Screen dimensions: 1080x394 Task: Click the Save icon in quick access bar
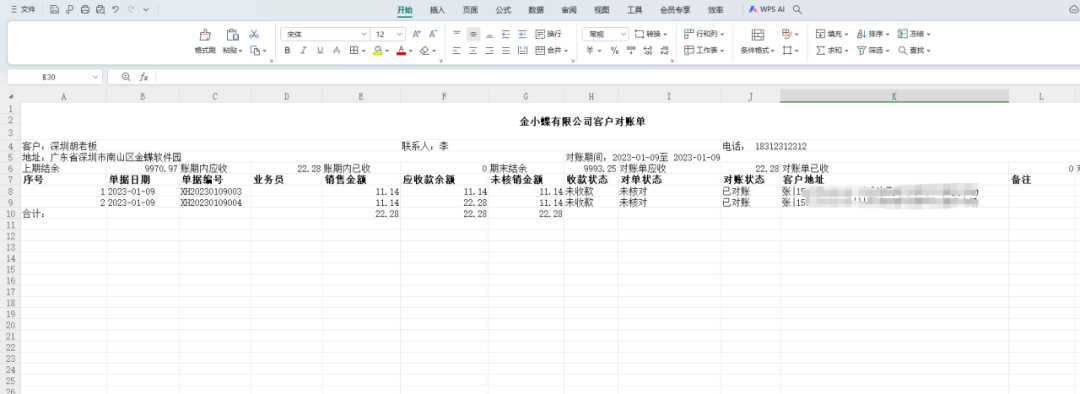54,10
